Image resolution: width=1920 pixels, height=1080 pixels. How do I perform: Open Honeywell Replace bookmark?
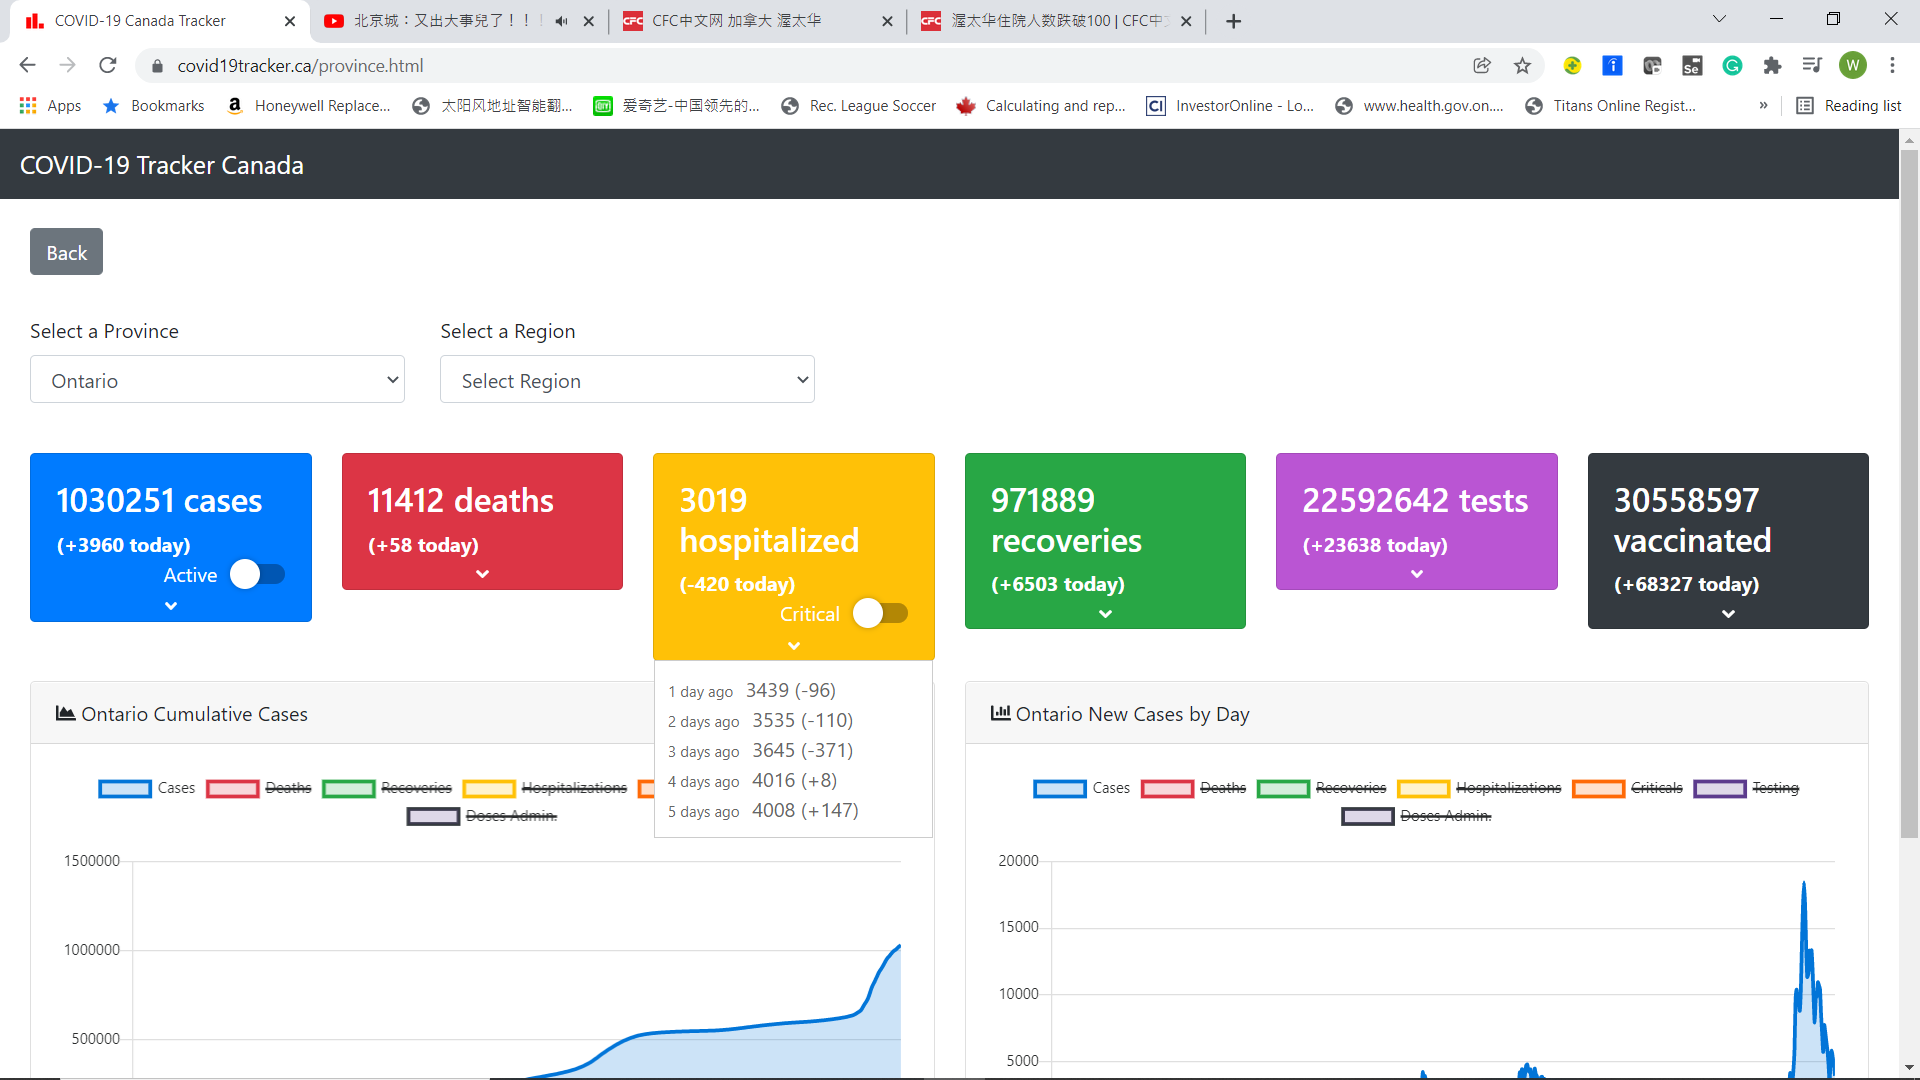pos(309,106)
